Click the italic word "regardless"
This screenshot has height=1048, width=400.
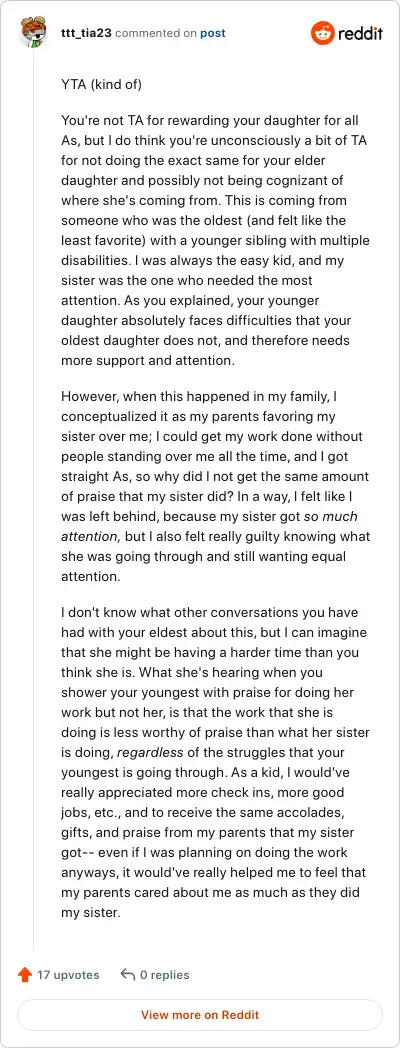[x=150, y=752]
